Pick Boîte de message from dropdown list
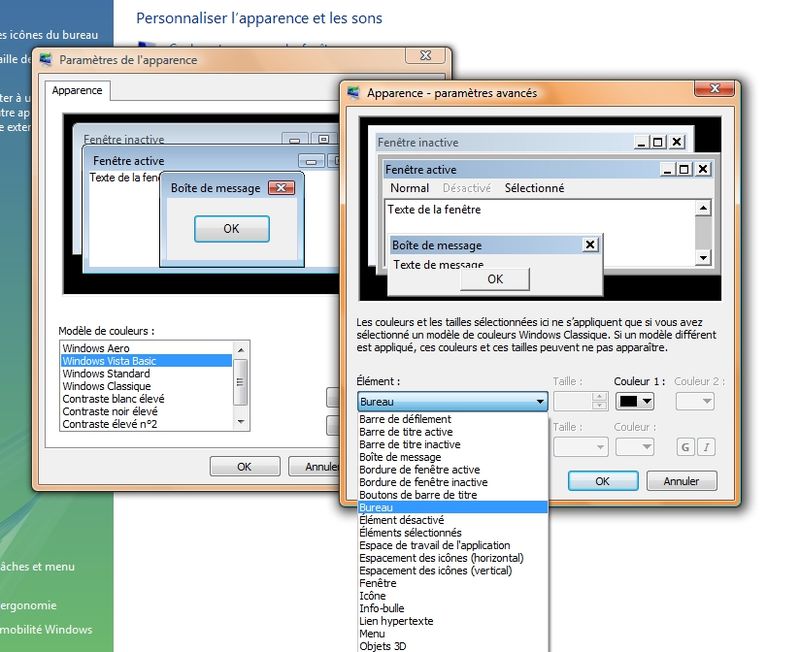 [453, 457]
